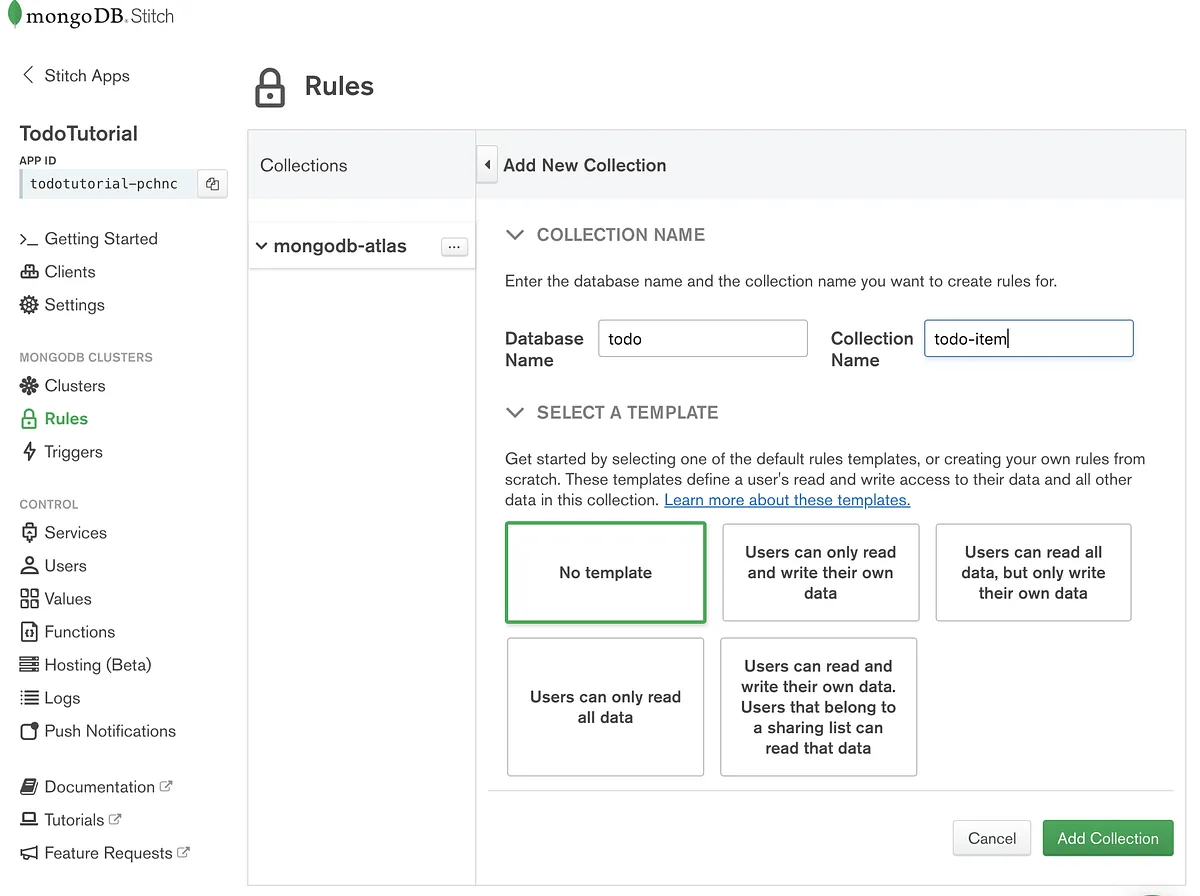Copy the App ID using the copy icon

(x=212, y=183)
